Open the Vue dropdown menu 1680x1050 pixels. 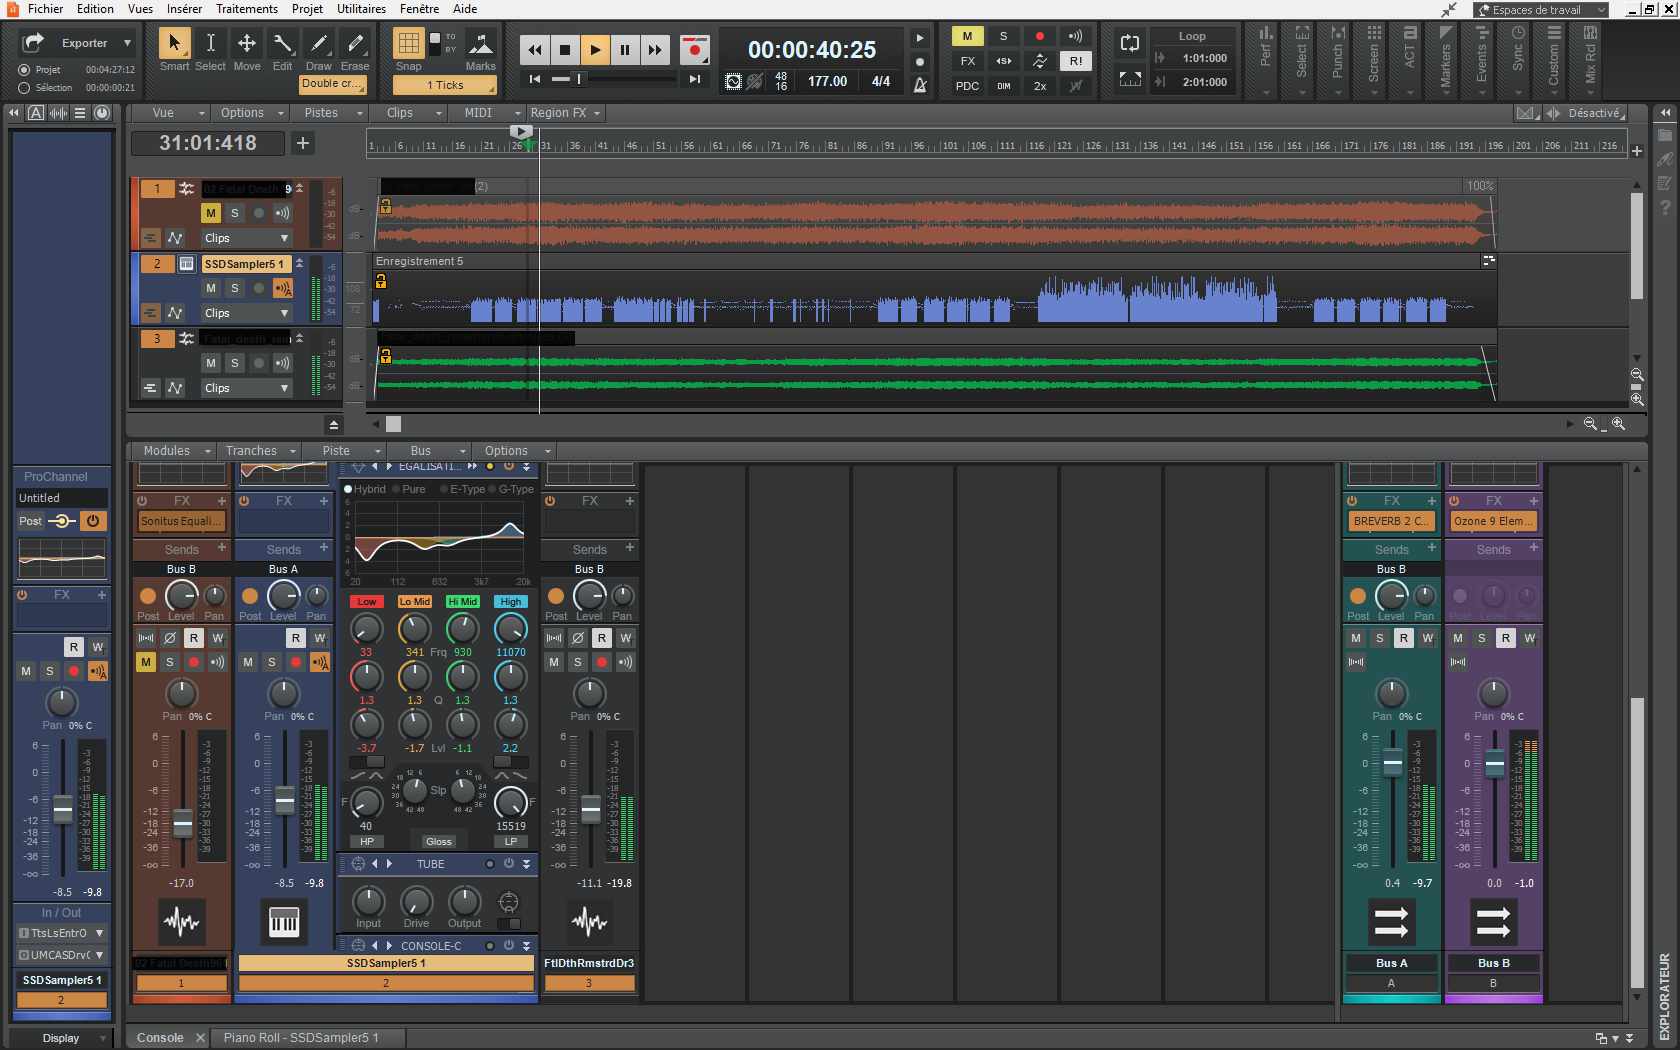coord(172,113)
